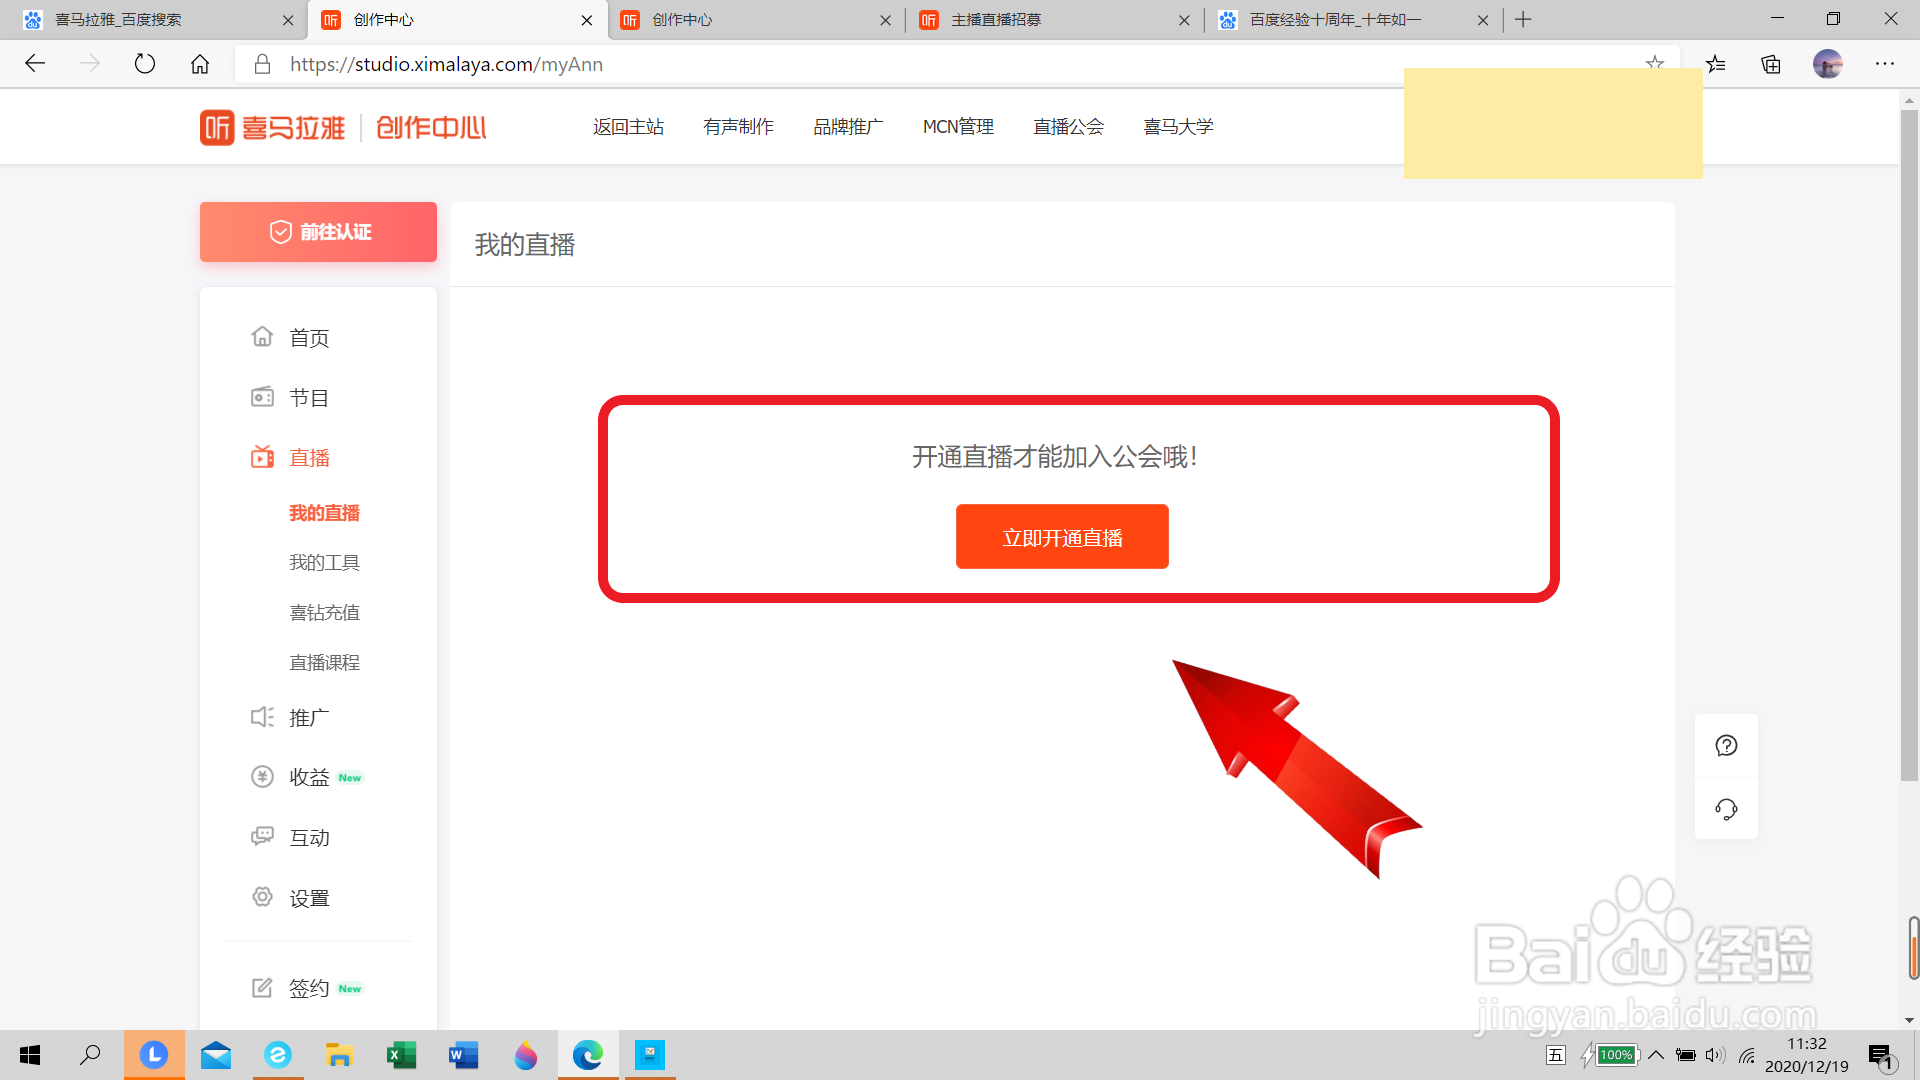
Task: Click the browser profile avatar
Action: (1828, 64)
